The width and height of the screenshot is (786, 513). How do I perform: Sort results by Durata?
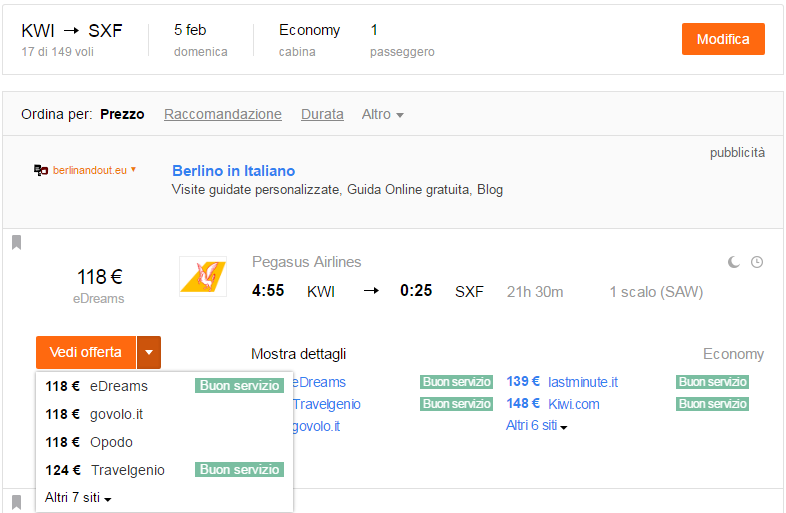[322, 114]
